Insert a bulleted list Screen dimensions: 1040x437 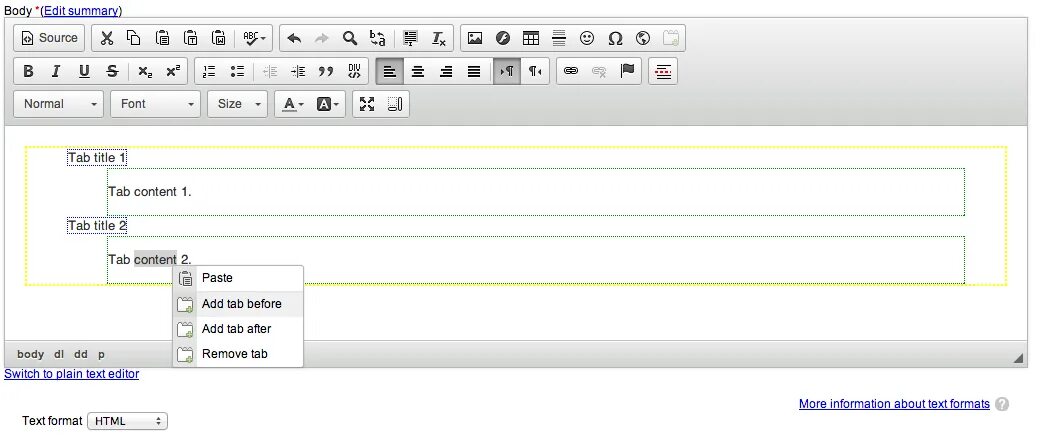coord(237,71)
